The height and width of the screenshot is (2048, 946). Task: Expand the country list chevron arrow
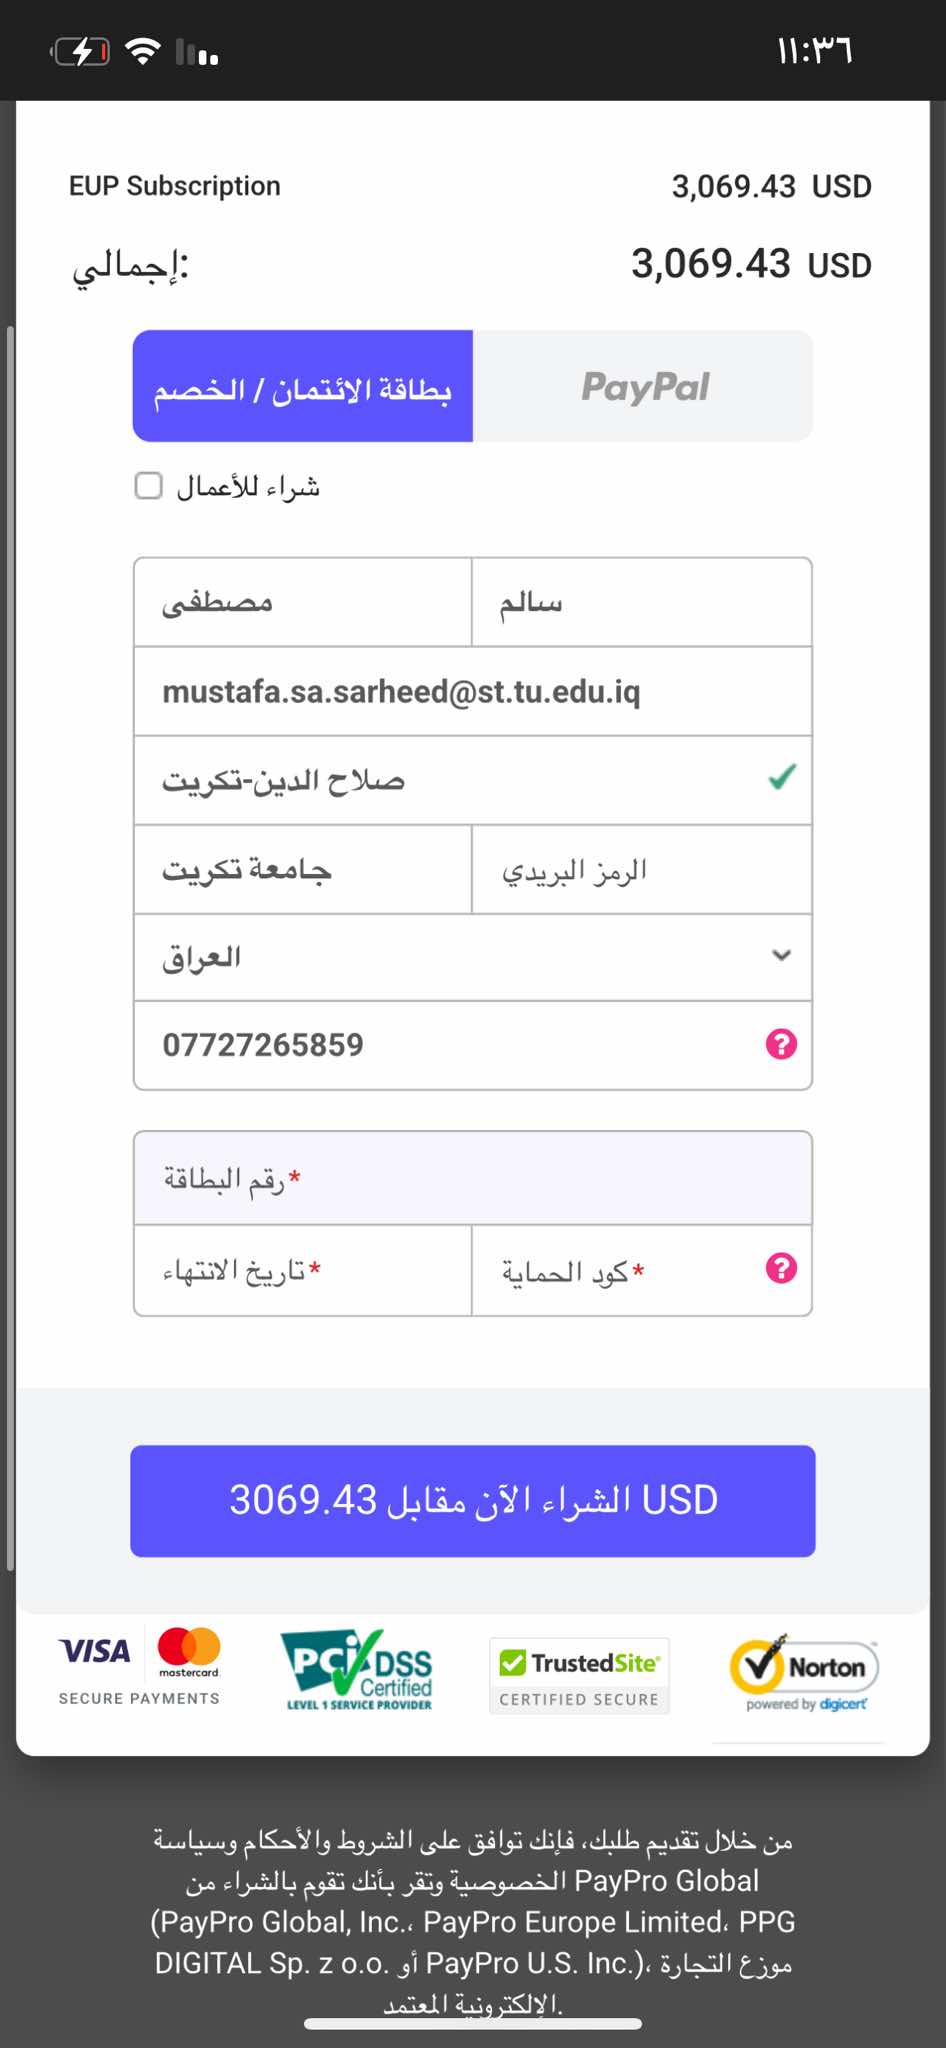click(782, 955)
